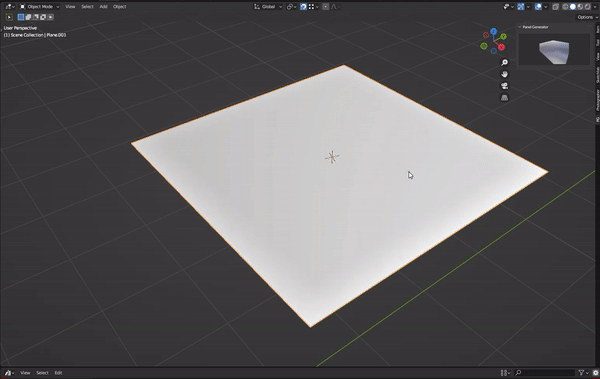This screenshot has width=600, height=379.
Task: Switch to material preview shading
Action: [x=580, y=7]
